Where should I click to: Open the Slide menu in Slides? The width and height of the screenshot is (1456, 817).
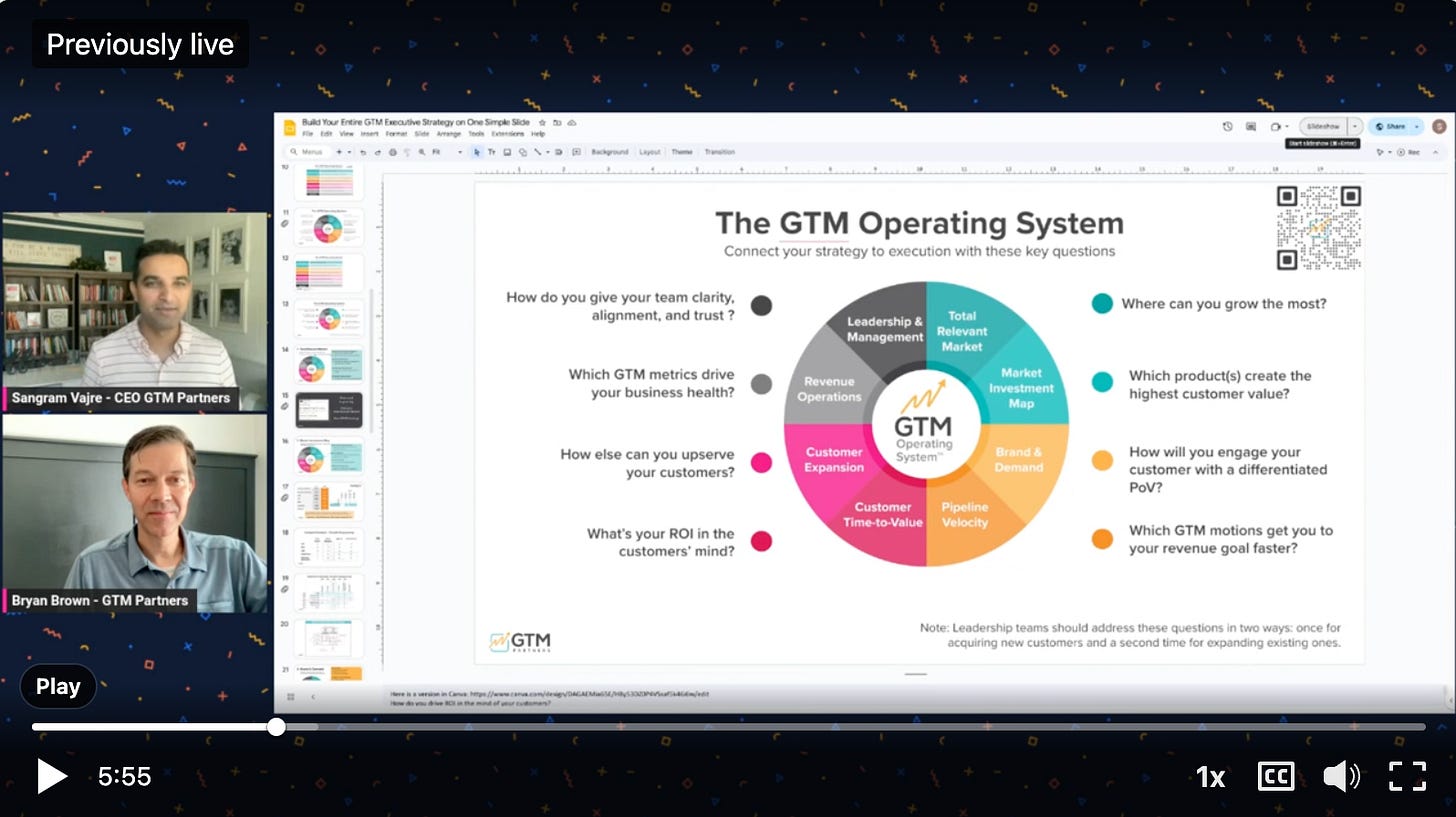(x=422, y=134)
